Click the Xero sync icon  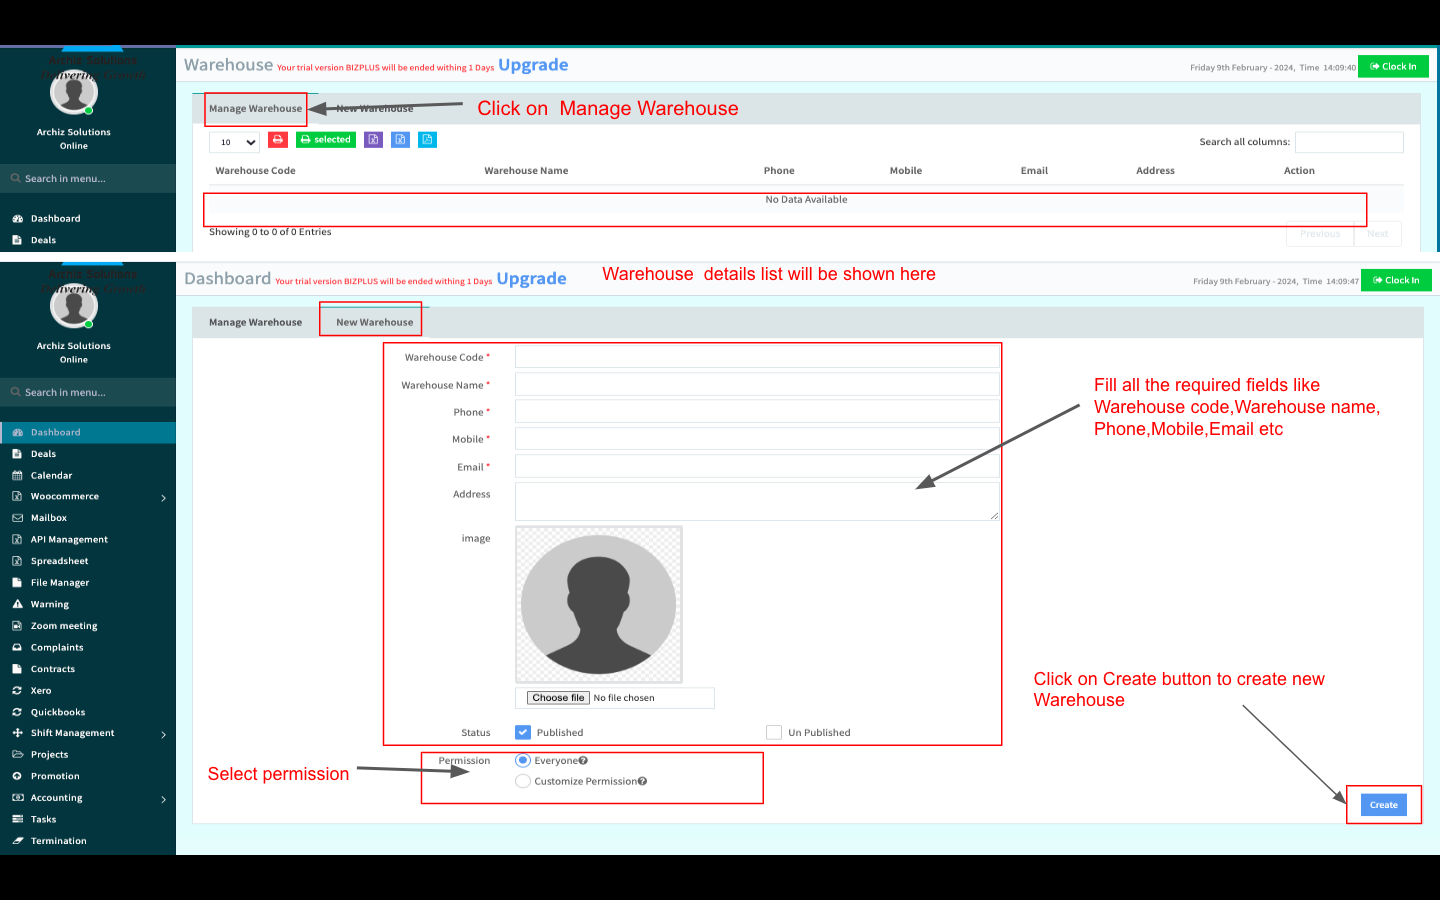click(17, 691)
